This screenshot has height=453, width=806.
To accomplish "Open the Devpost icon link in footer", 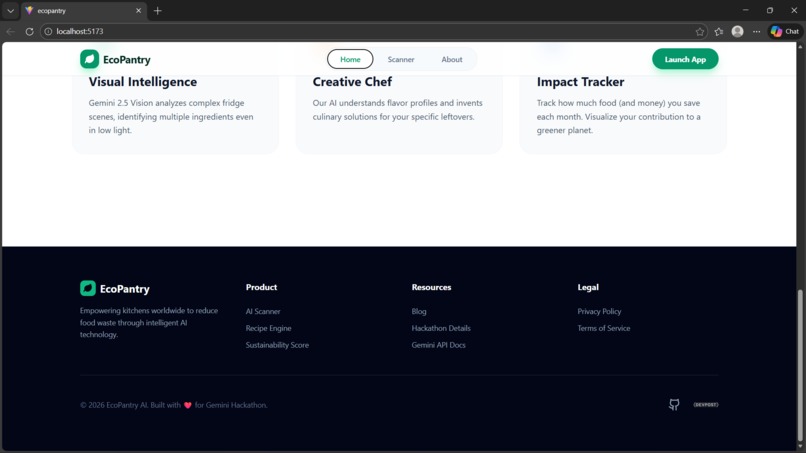I will click(x=706, y=405).
